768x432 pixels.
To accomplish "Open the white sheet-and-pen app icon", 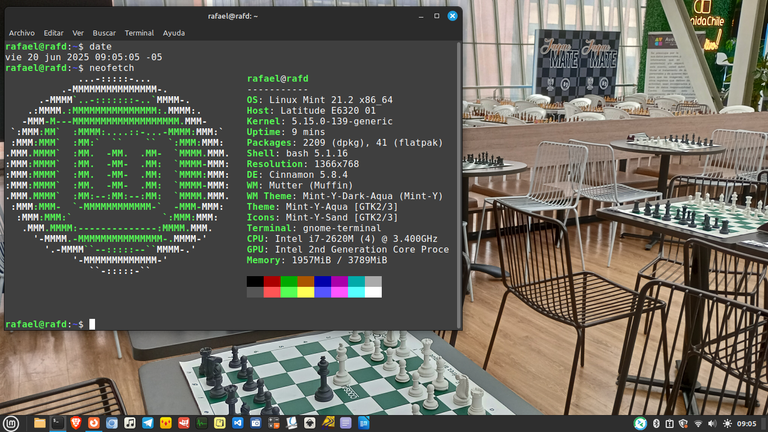I will coord(291,423).
